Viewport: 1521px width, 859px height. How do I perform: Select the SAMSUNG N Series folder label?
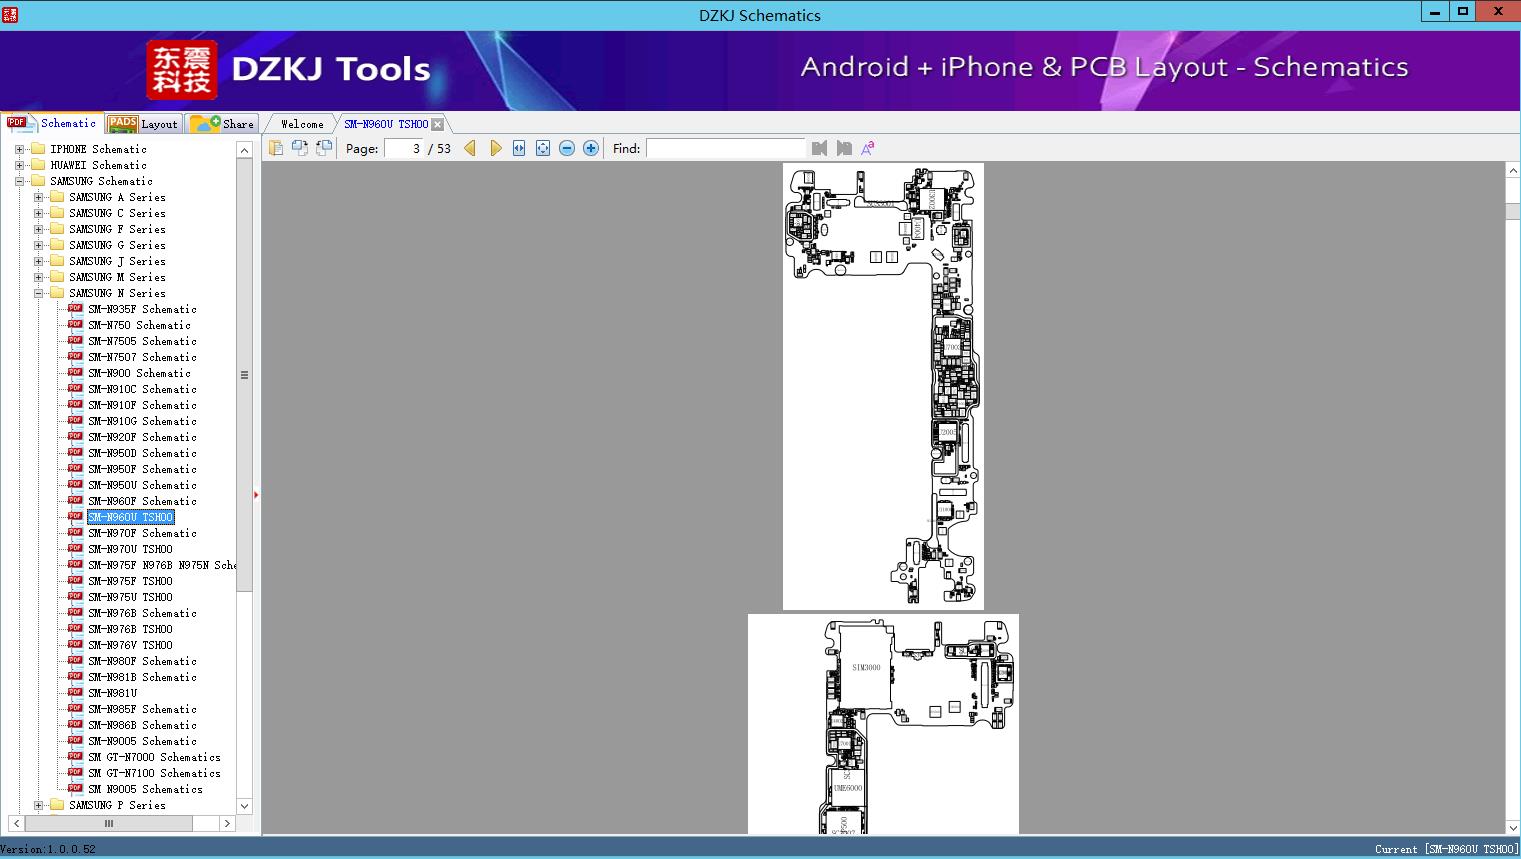coord(117,293)
